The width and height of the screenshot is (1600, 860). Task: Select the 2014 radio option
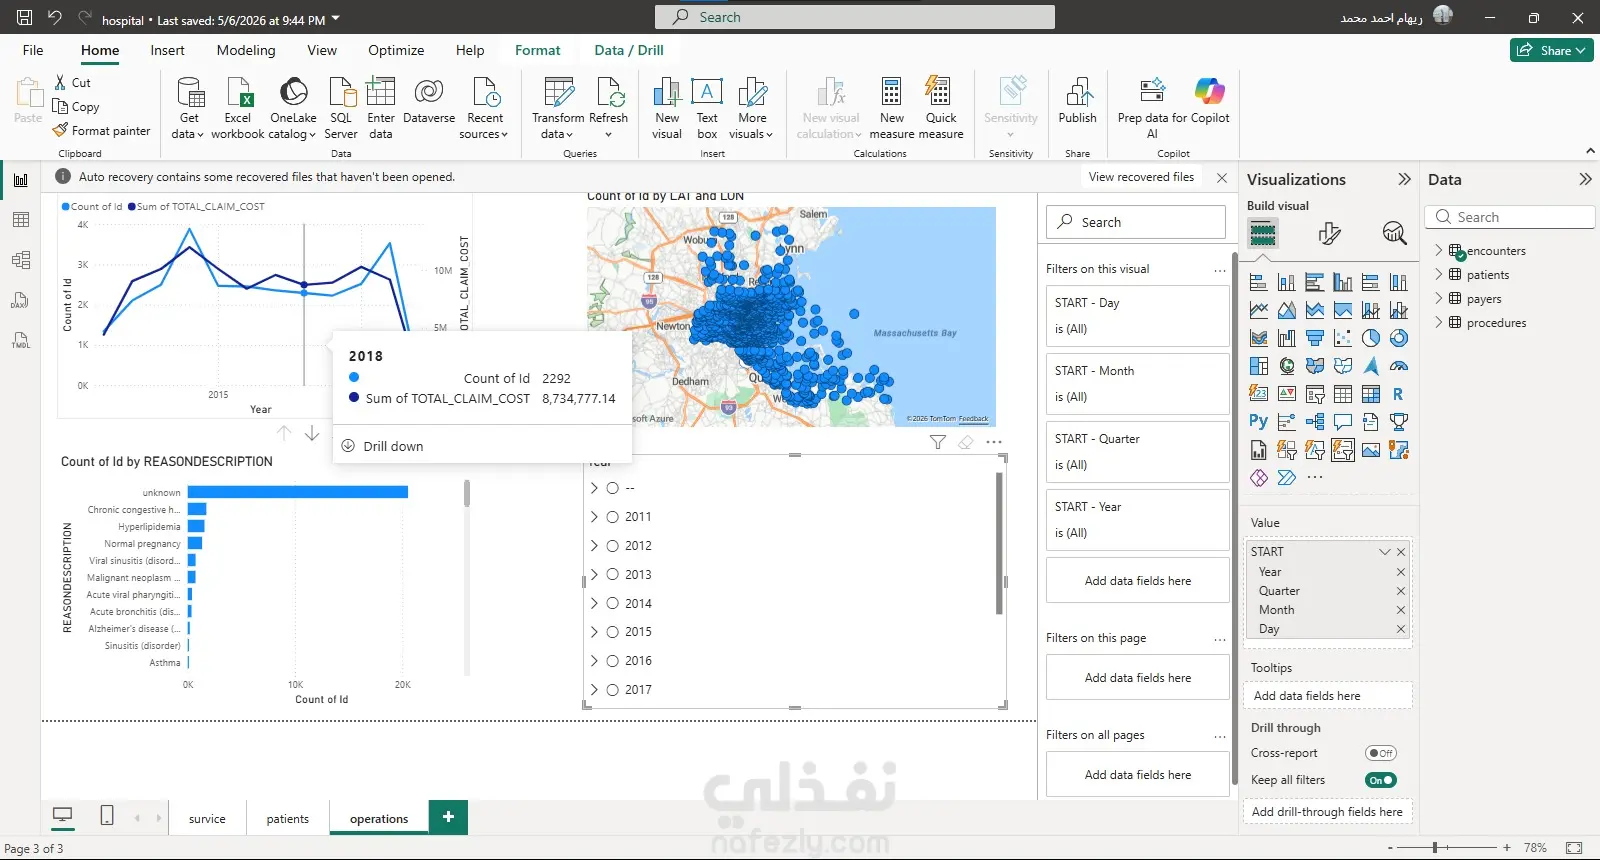(x=613, y=604)
